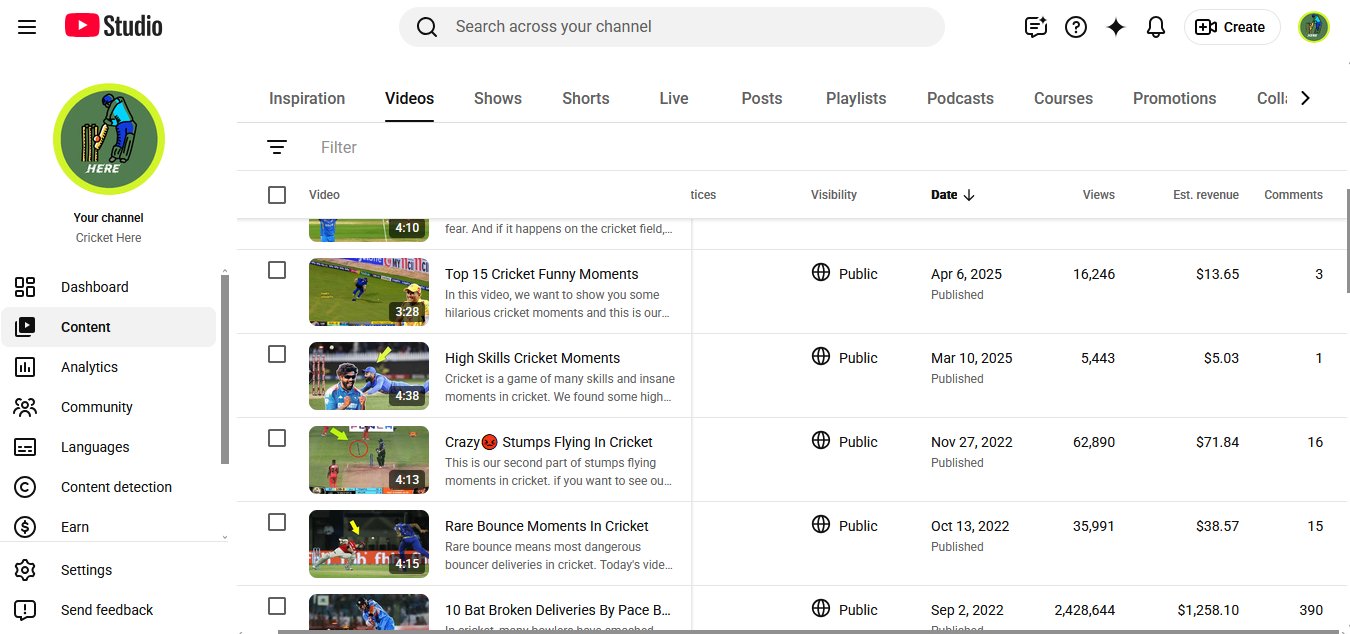Click globe icon for Crazy Stumps Flying video
1350x634 pixels.
821,440
